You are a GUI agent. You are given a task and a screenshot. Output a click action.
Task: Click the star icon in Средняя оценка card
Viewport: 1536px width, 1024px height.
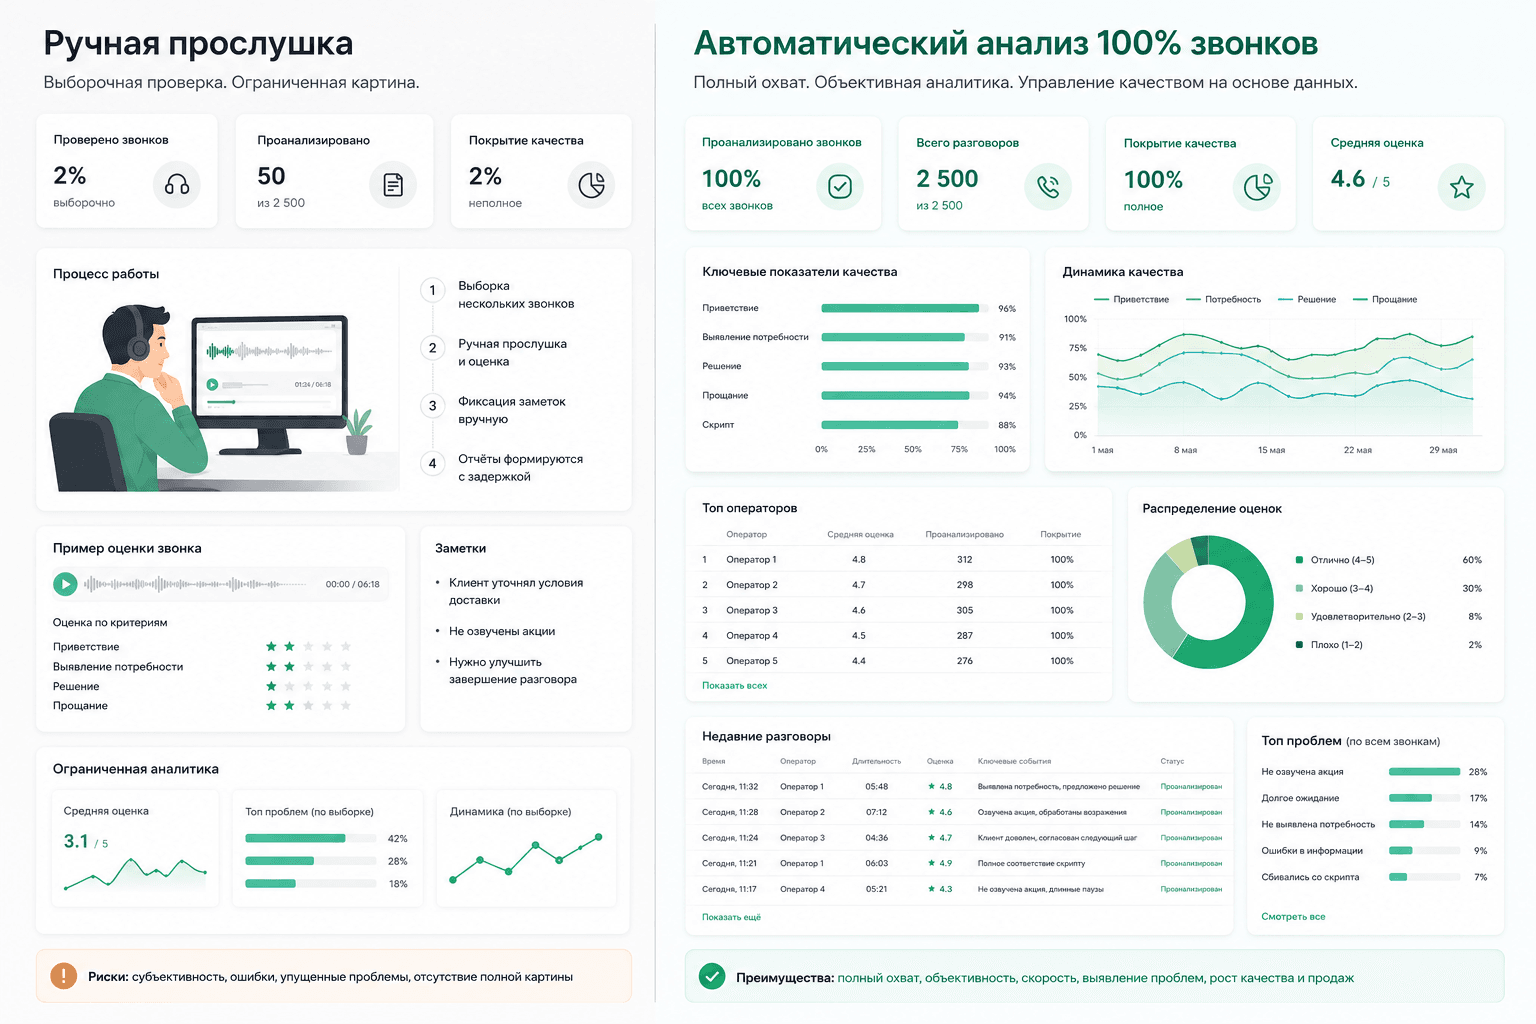tap(1462, 187)
